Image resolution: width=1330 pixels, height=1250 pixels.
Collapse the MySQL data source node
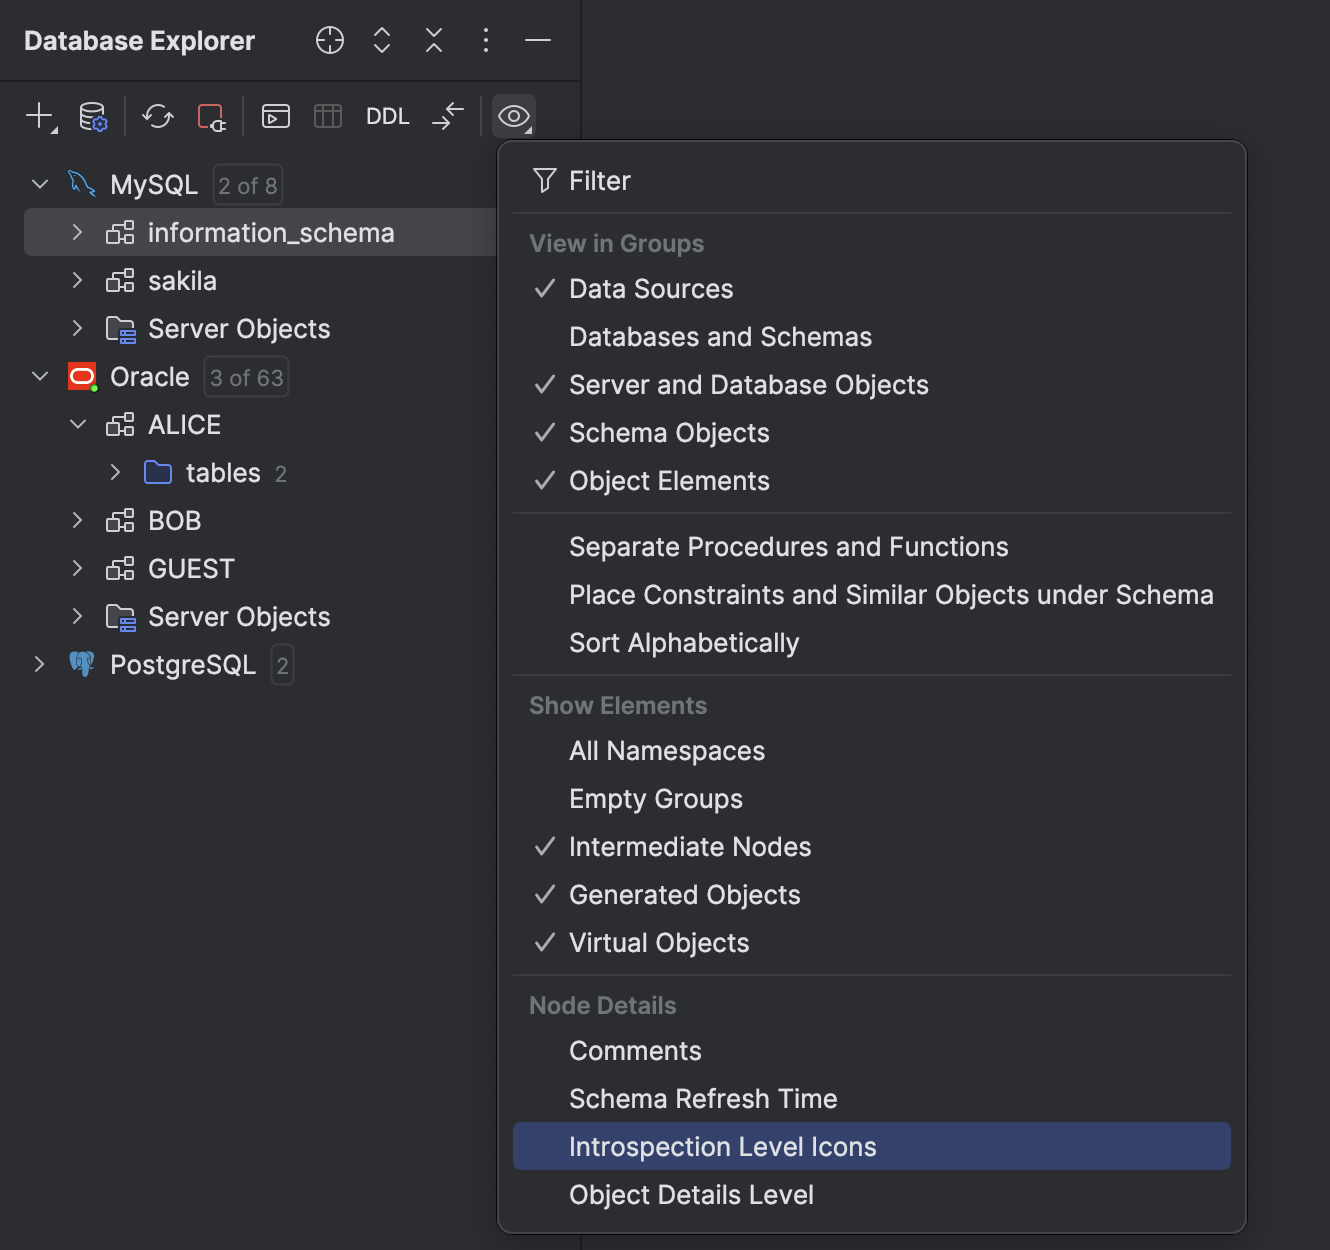pyautogui.click(x=40, y=184)
